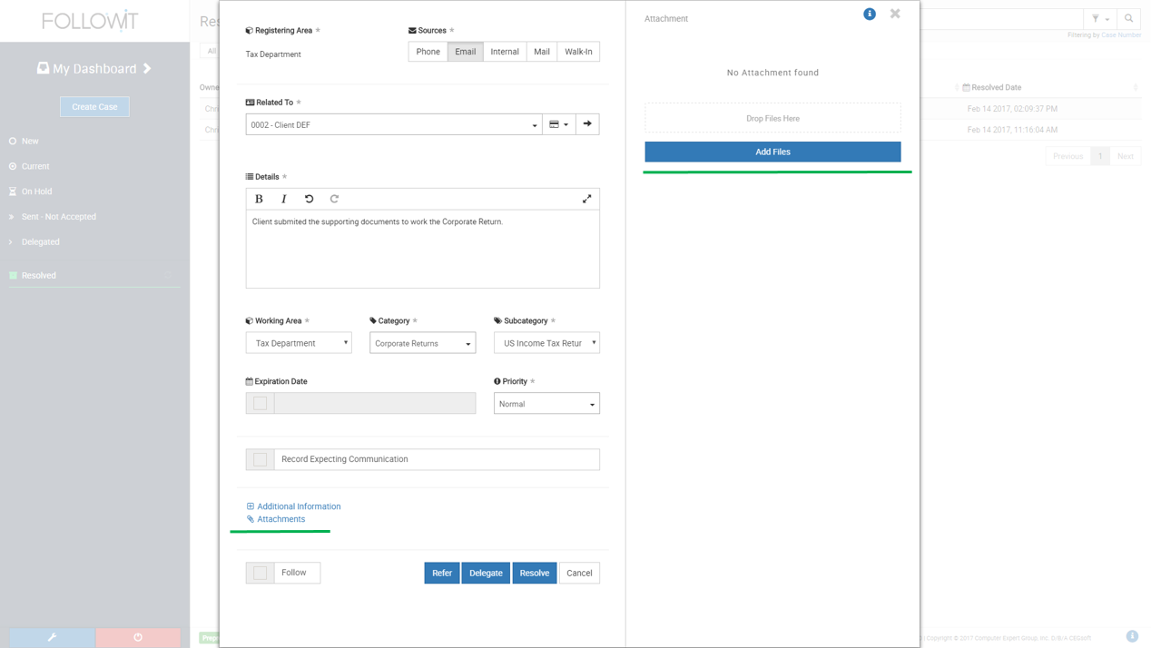Check the Follow checkbox
The height and width of the screenshot is (648, 1151).
click(x=260, y=573)
